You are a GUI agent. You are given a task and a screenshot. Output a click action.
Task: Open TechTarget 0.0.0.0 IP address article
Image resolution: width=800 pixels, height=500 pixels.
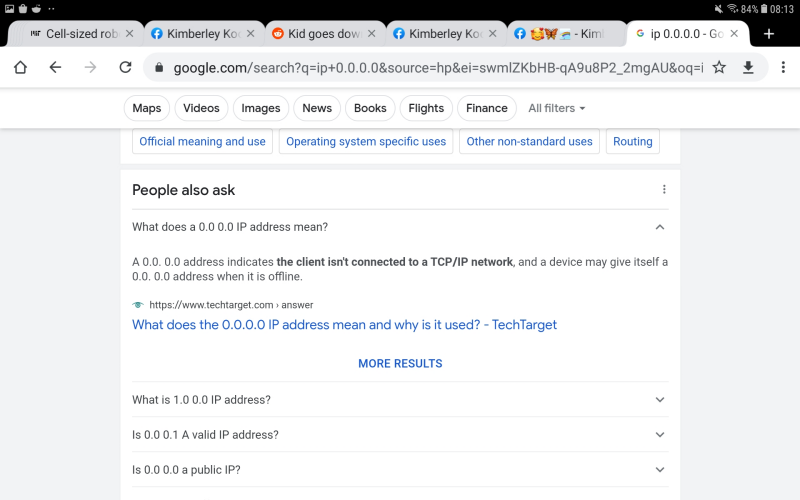[x=344, y=324]
